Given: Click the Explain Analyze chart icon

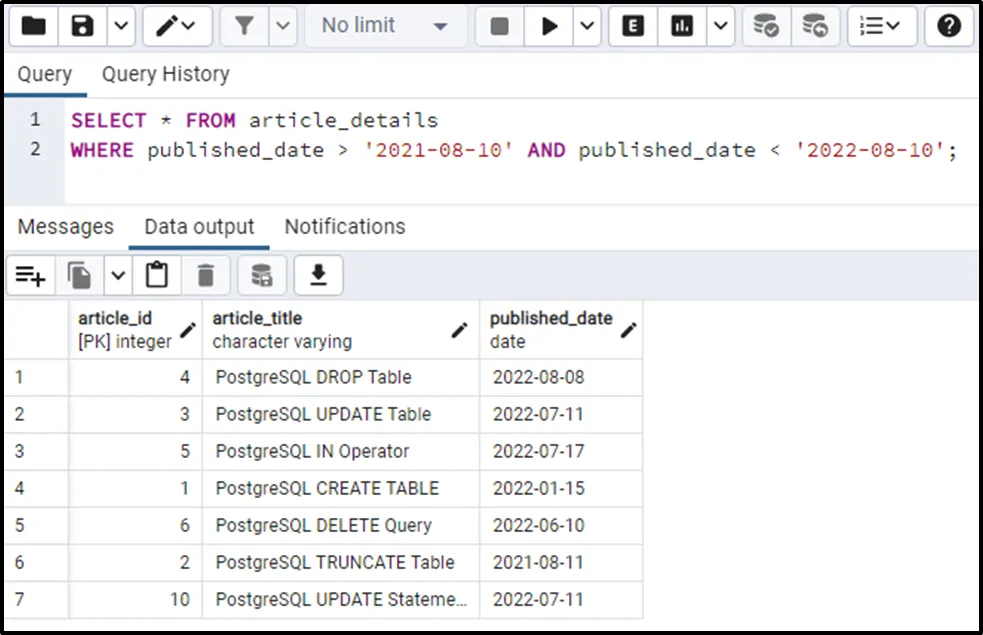Looking at the screenshot, I should pyautogui.click(x=682, y=26).
